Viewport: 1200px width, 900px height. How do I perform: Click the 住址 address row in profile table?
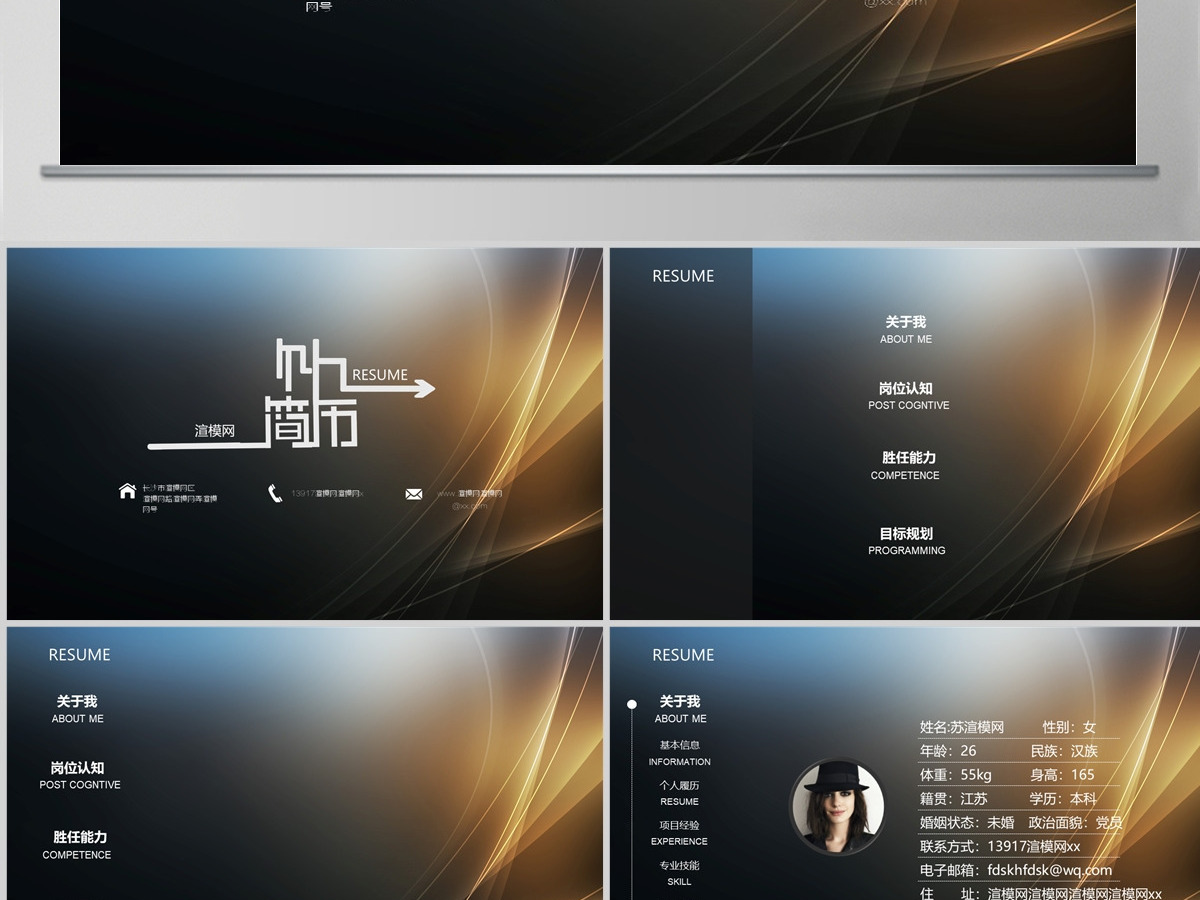[x=1041, y=894]
